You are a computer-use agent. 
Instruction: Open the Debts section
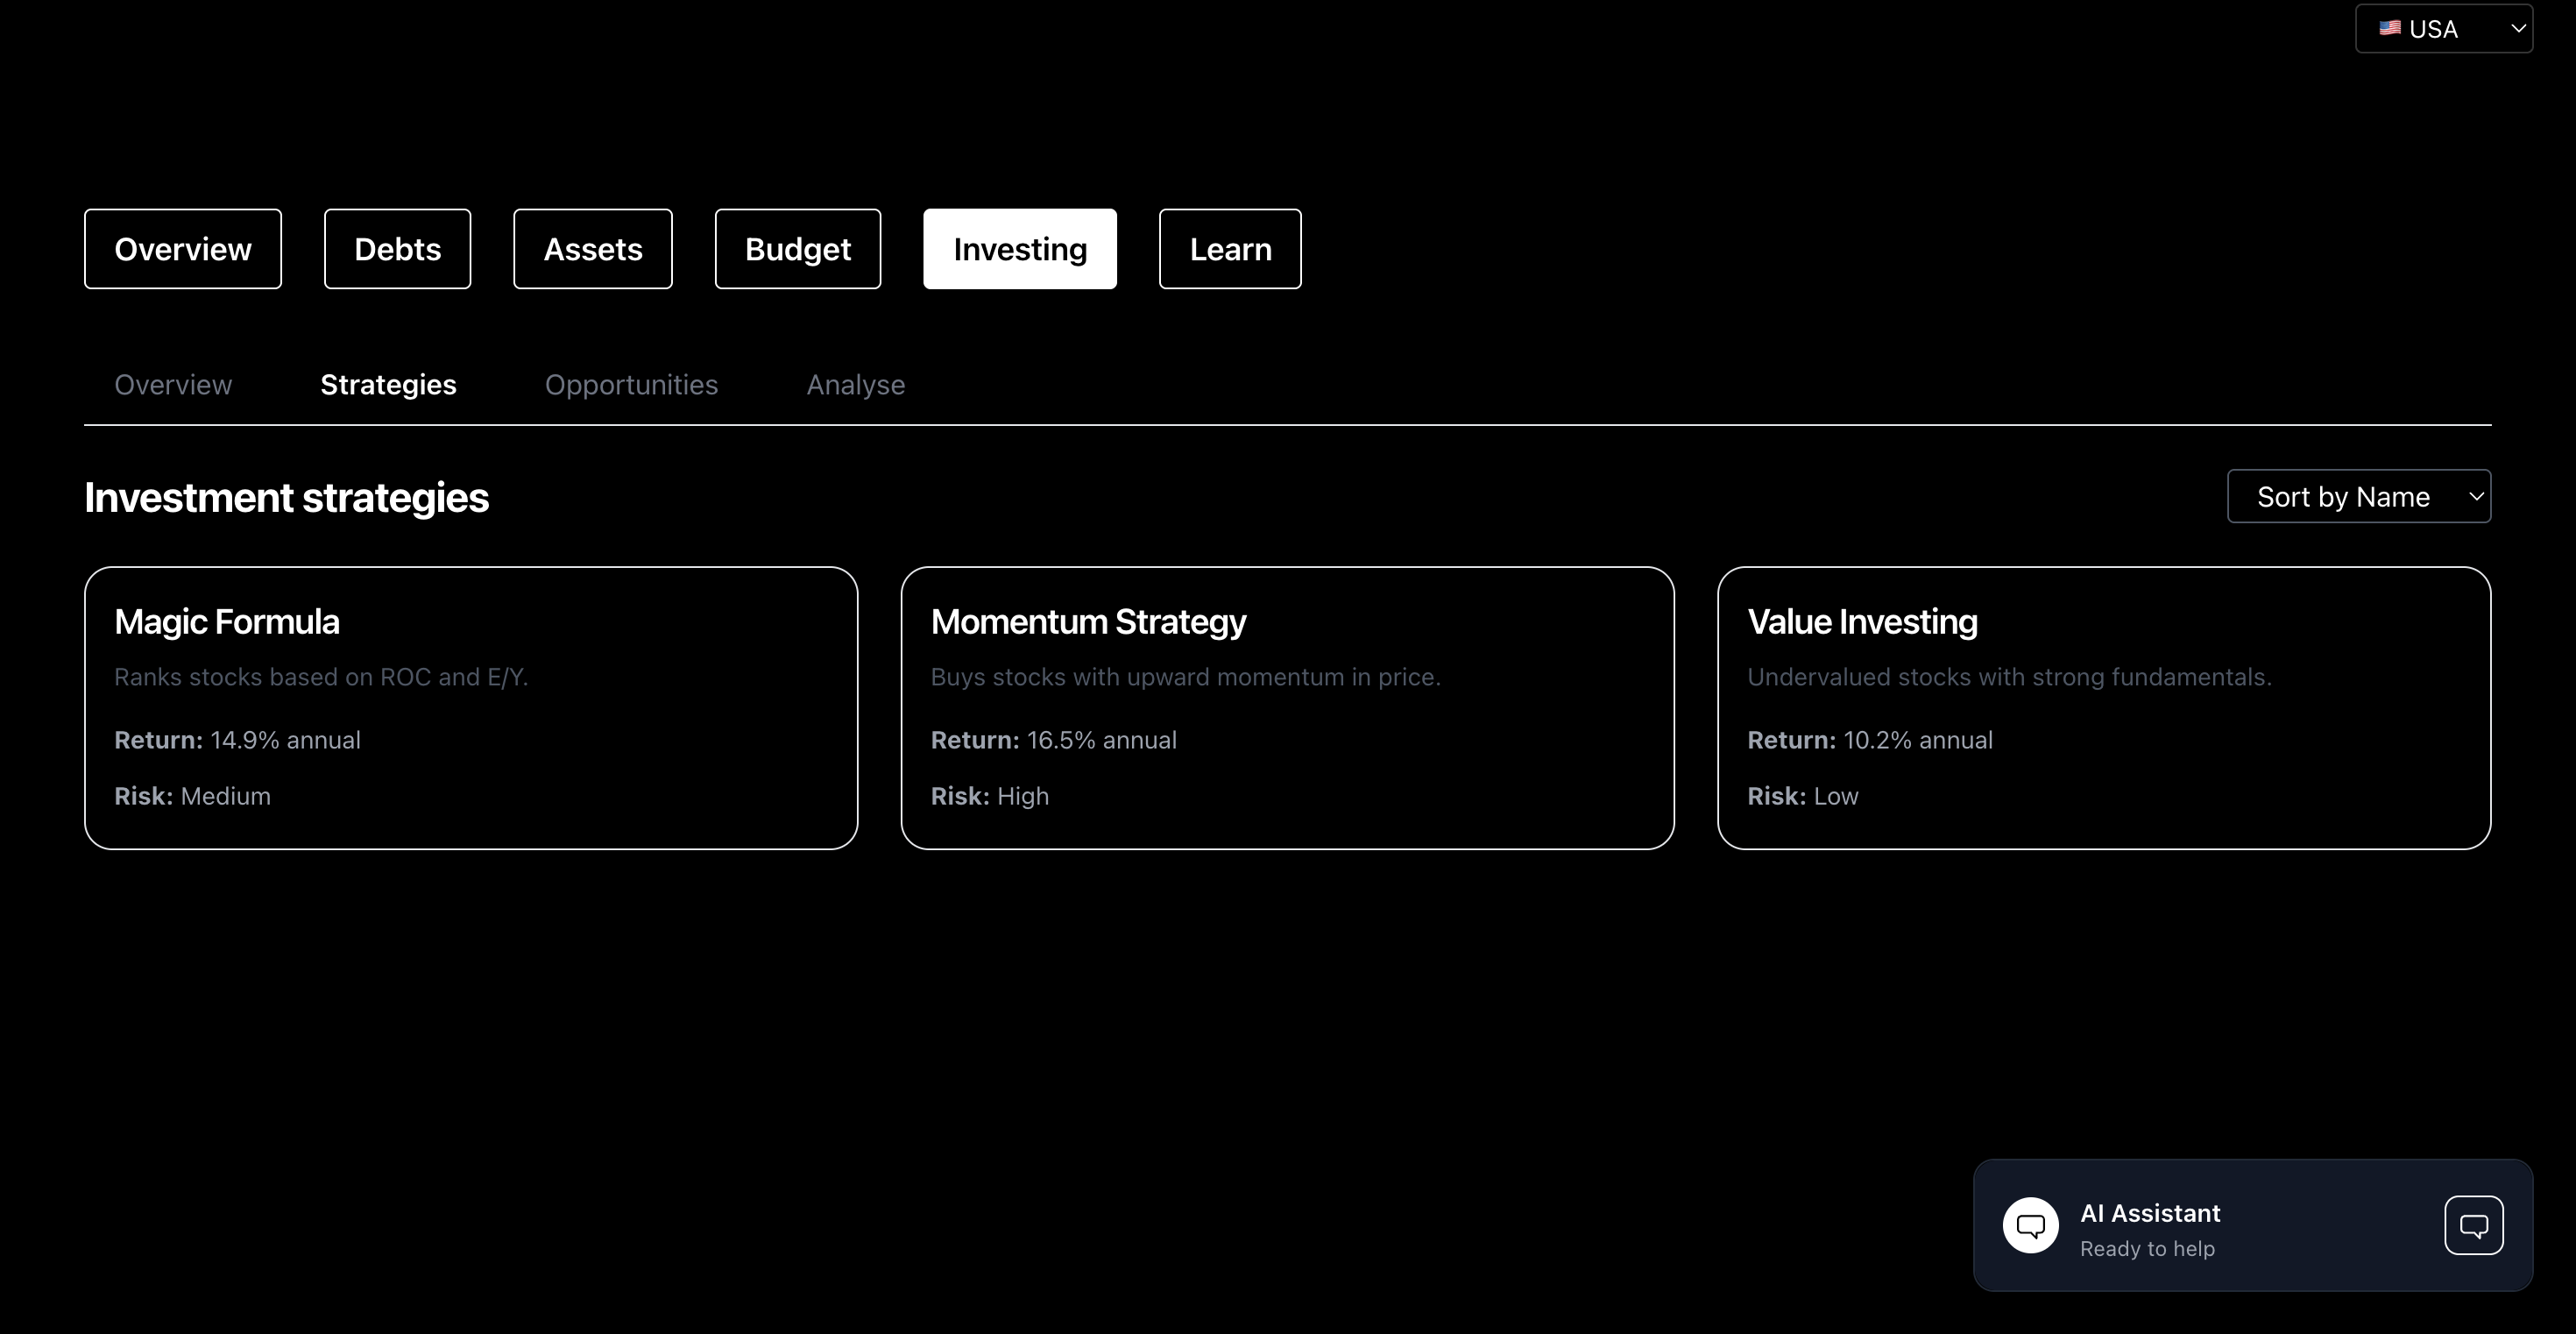[397, 249]
